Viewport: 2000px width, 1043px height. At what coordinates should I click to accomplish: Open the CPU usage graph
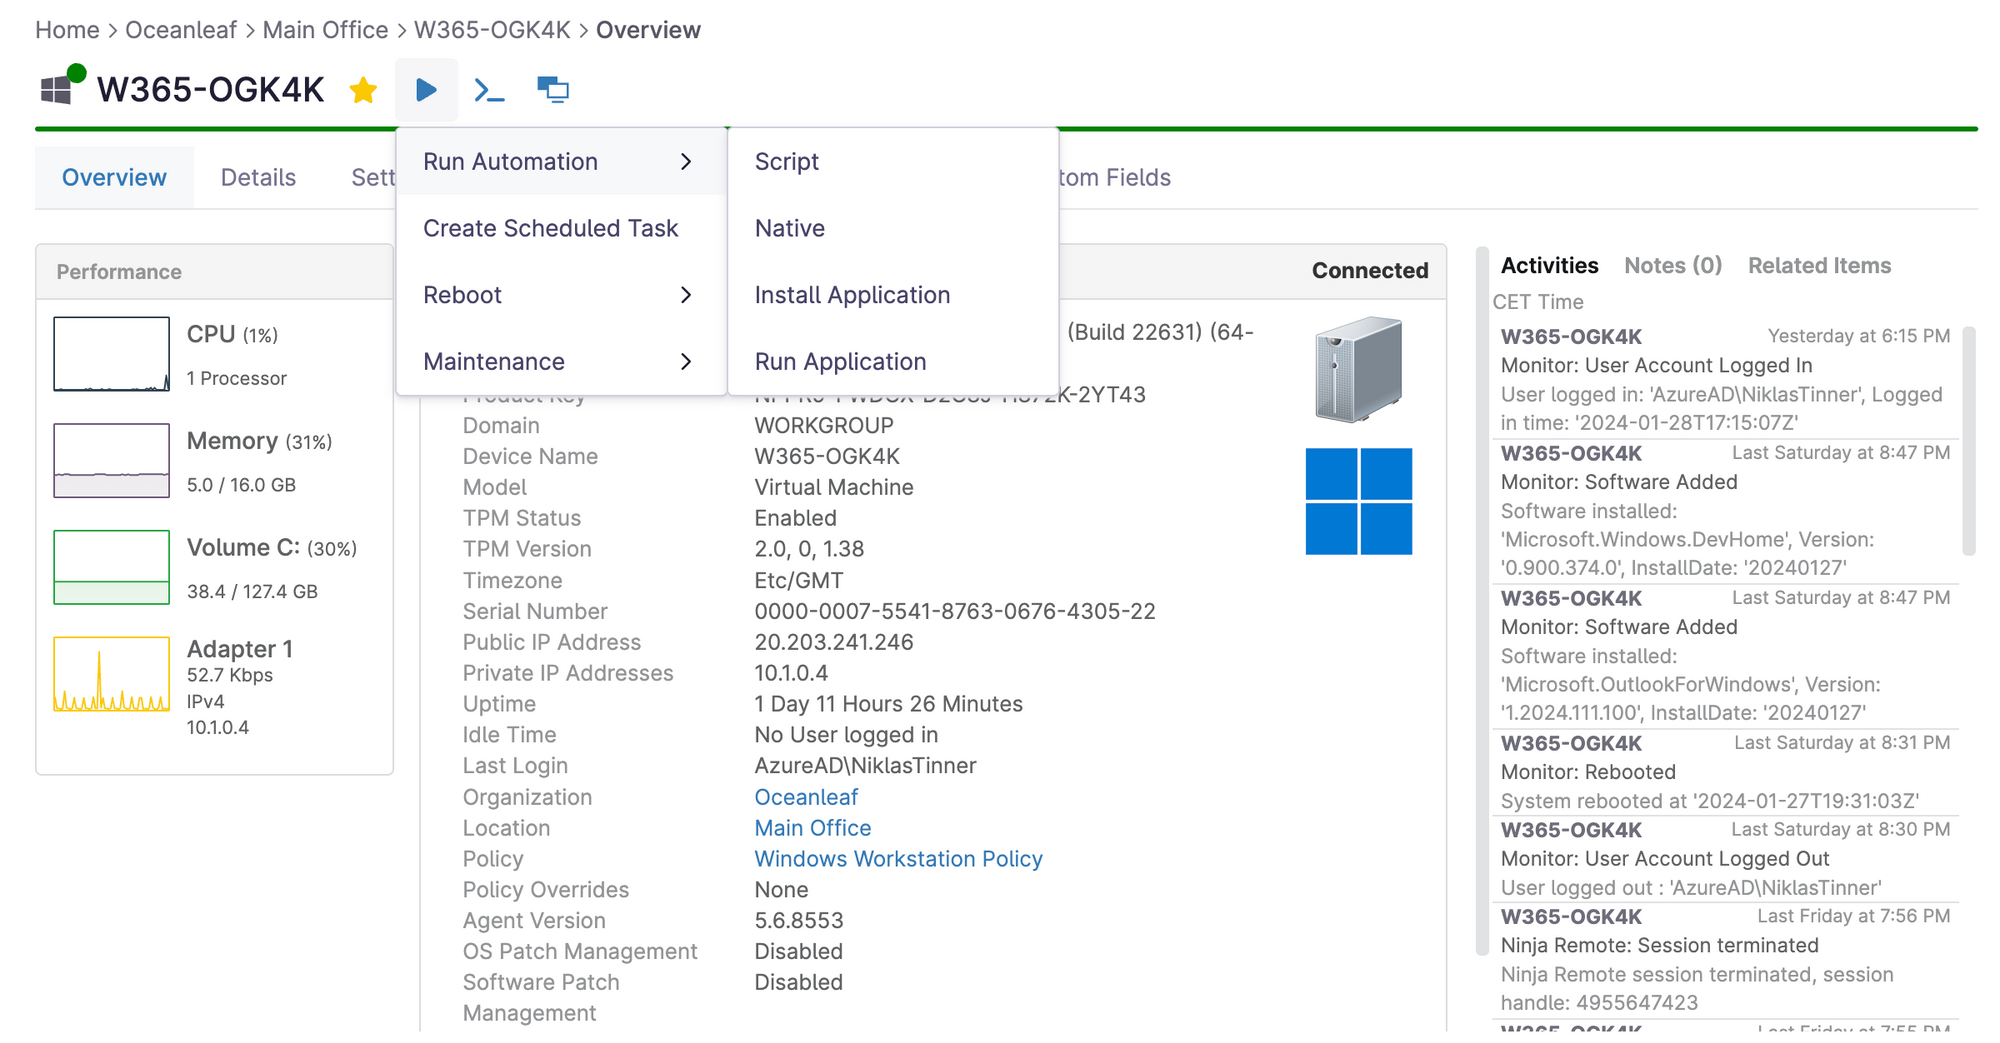coord(111,354)
